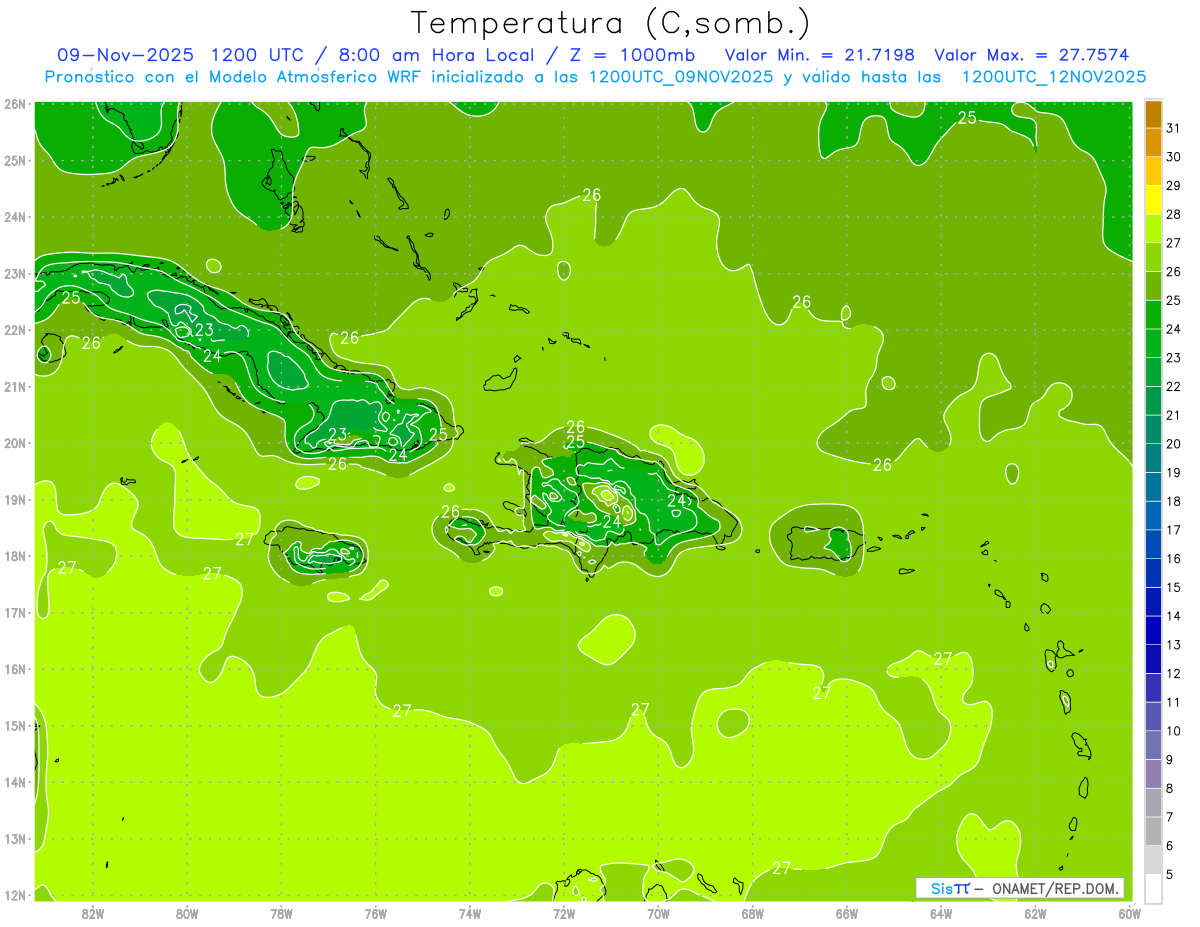The height and width of the screenshot is (927, 1200).
Task: Click the title "Temperatura (C,somb.)"
Action: [611, 23]
